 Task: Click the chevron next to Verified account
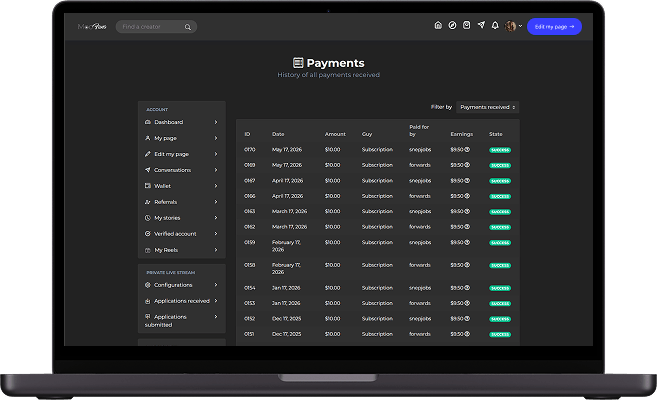click(x=216, y=234)
